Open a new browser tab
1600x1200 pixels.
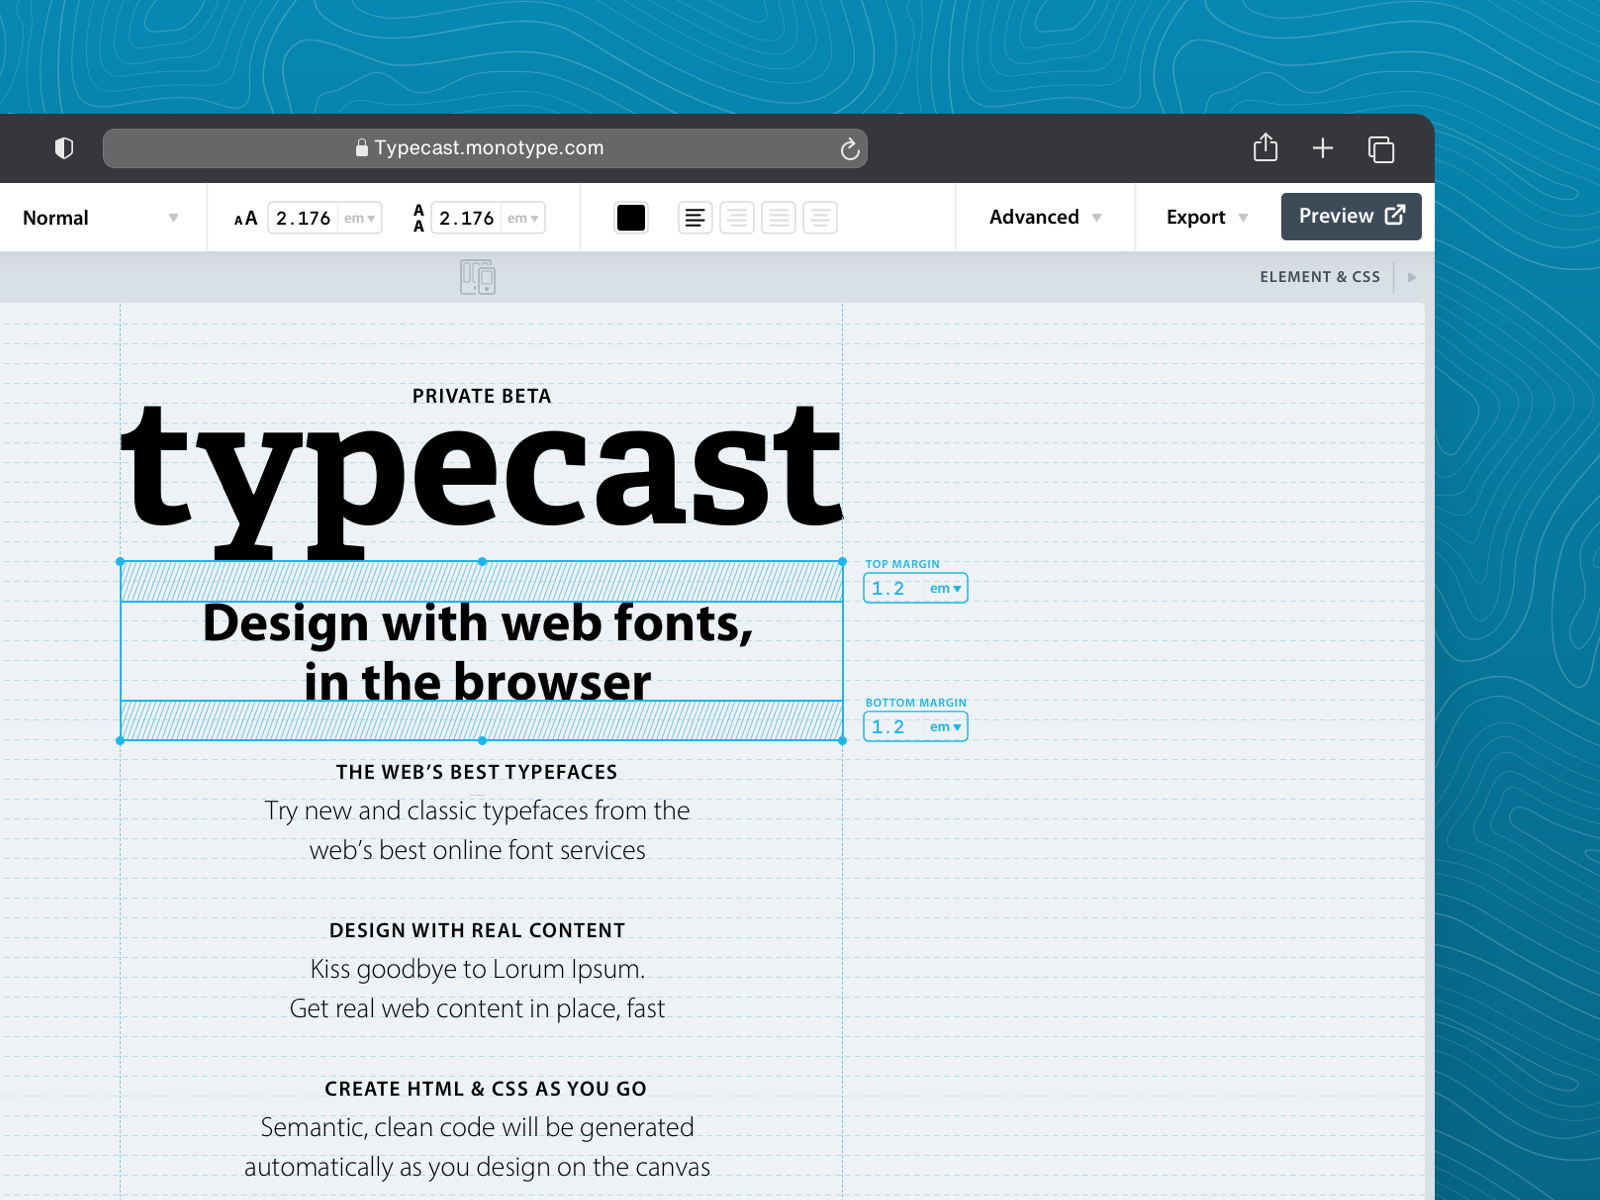pos(1322,149)
